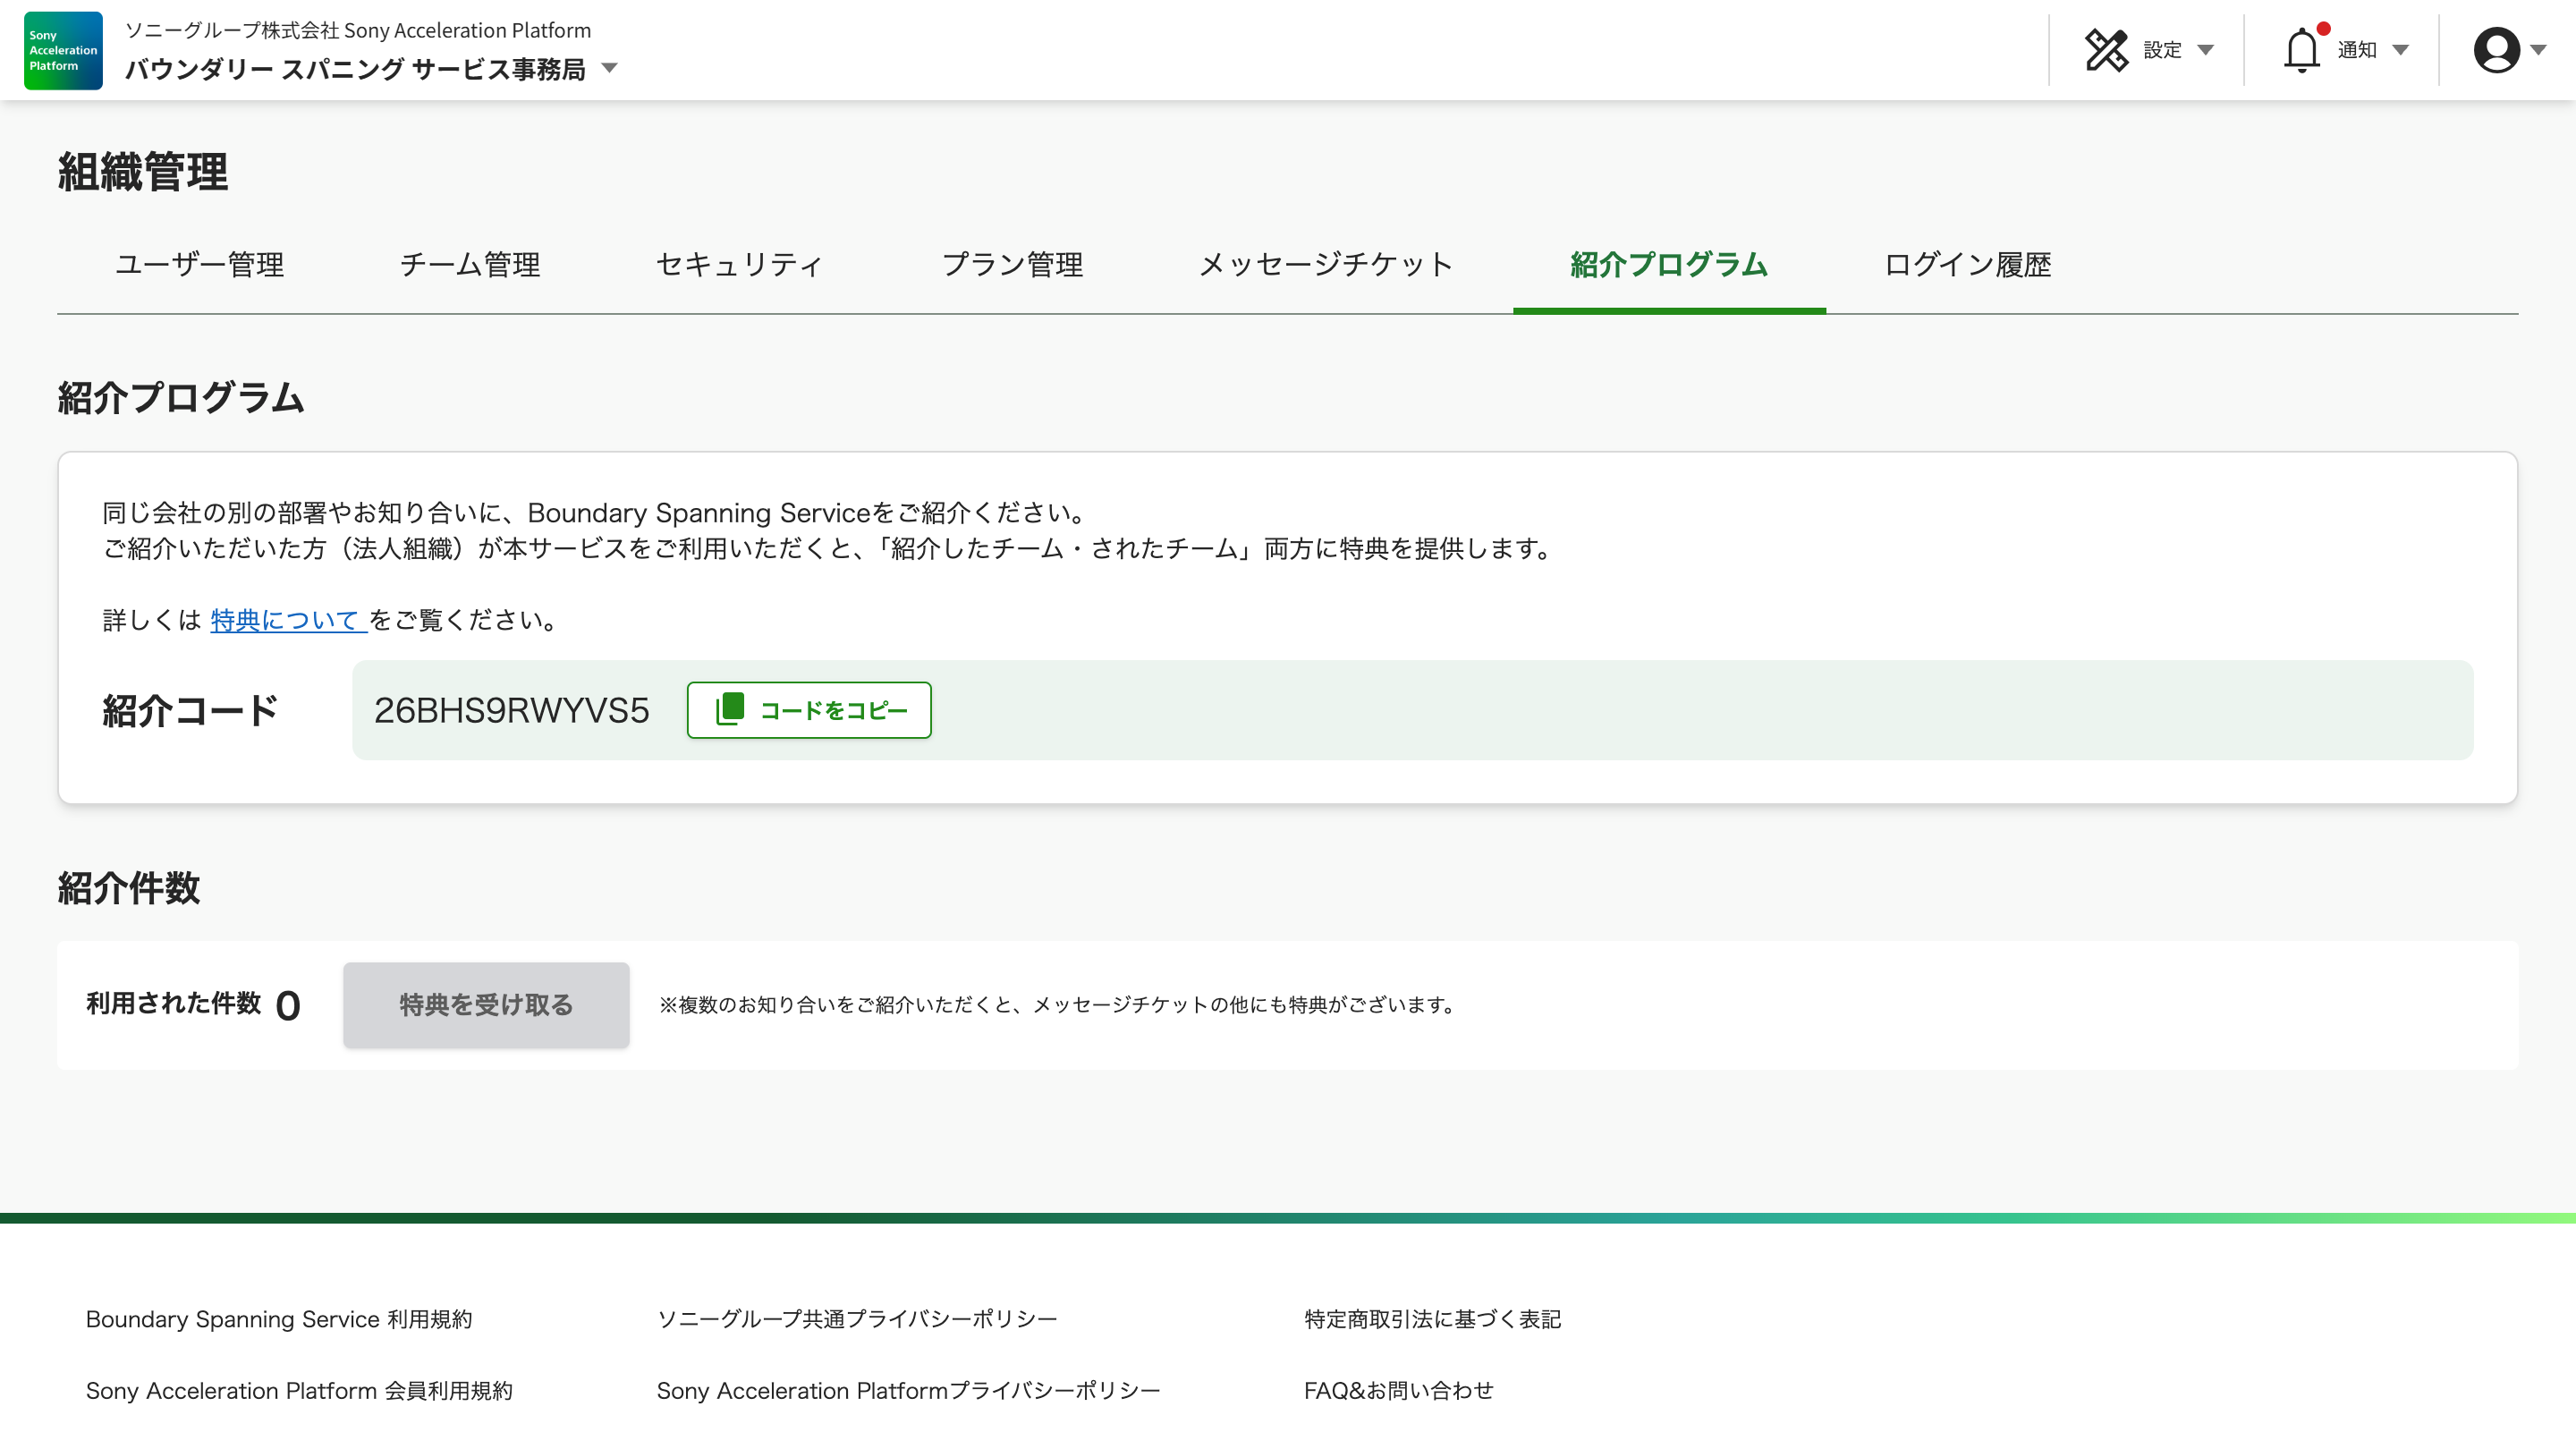The height and width of the screenshot is (1449, 2576).
Task: Open the 設定 dropdown arrow
Action: click(x=2205, y=50)
